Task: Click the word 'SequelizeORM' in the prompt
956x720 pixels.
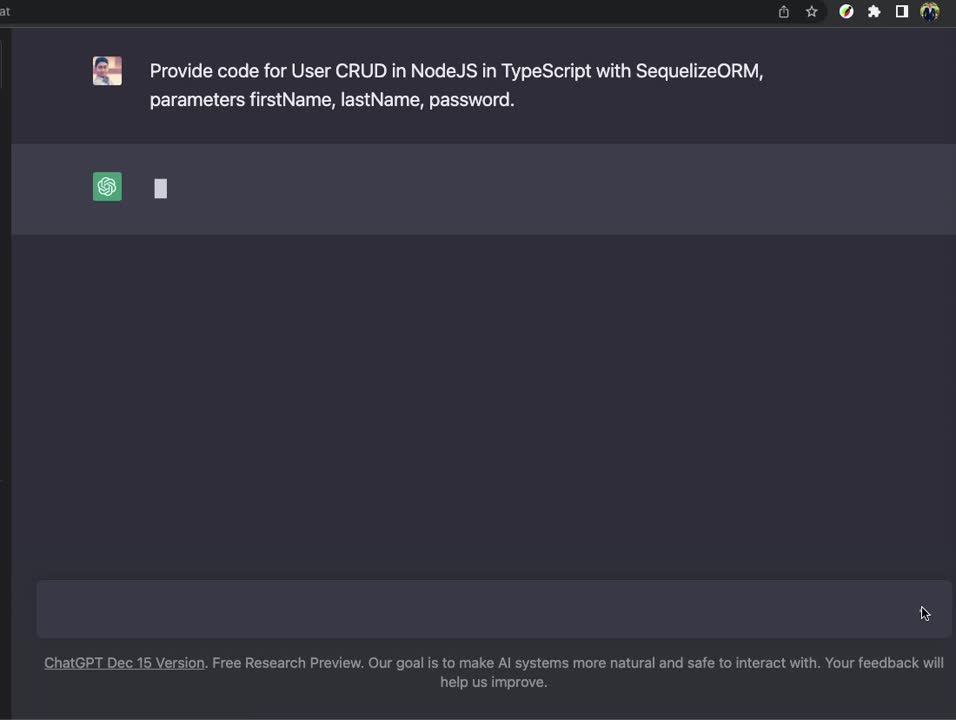Action: tap(699, 71)
